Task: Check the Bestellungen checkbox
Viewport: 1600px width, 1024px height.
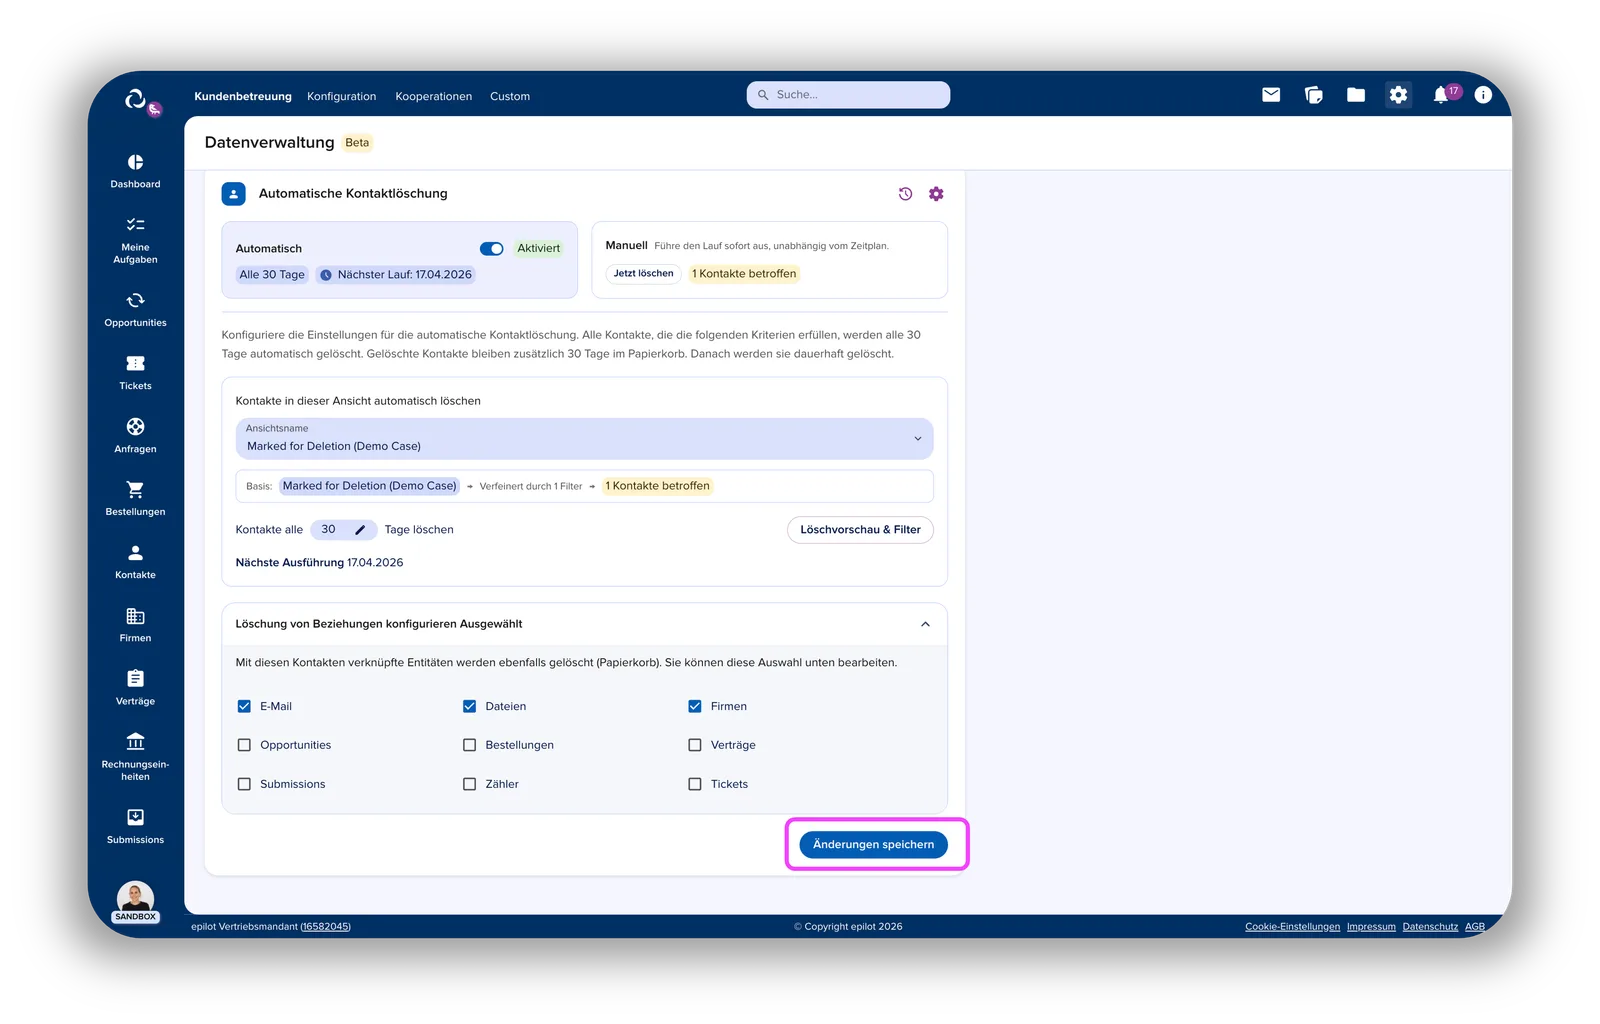Action: point(469,745)
